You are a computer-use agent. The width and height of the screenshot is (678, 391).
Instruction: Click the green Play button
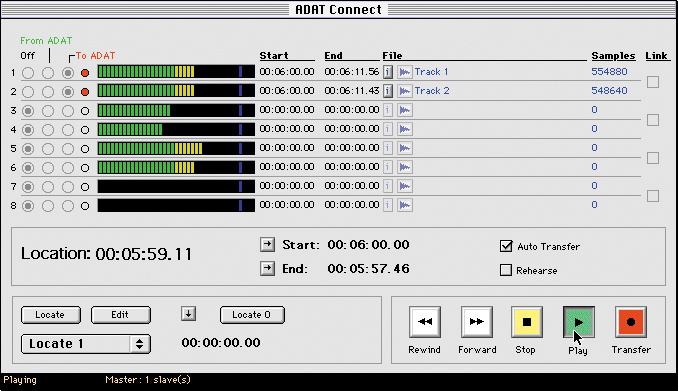tap(579, 322)
